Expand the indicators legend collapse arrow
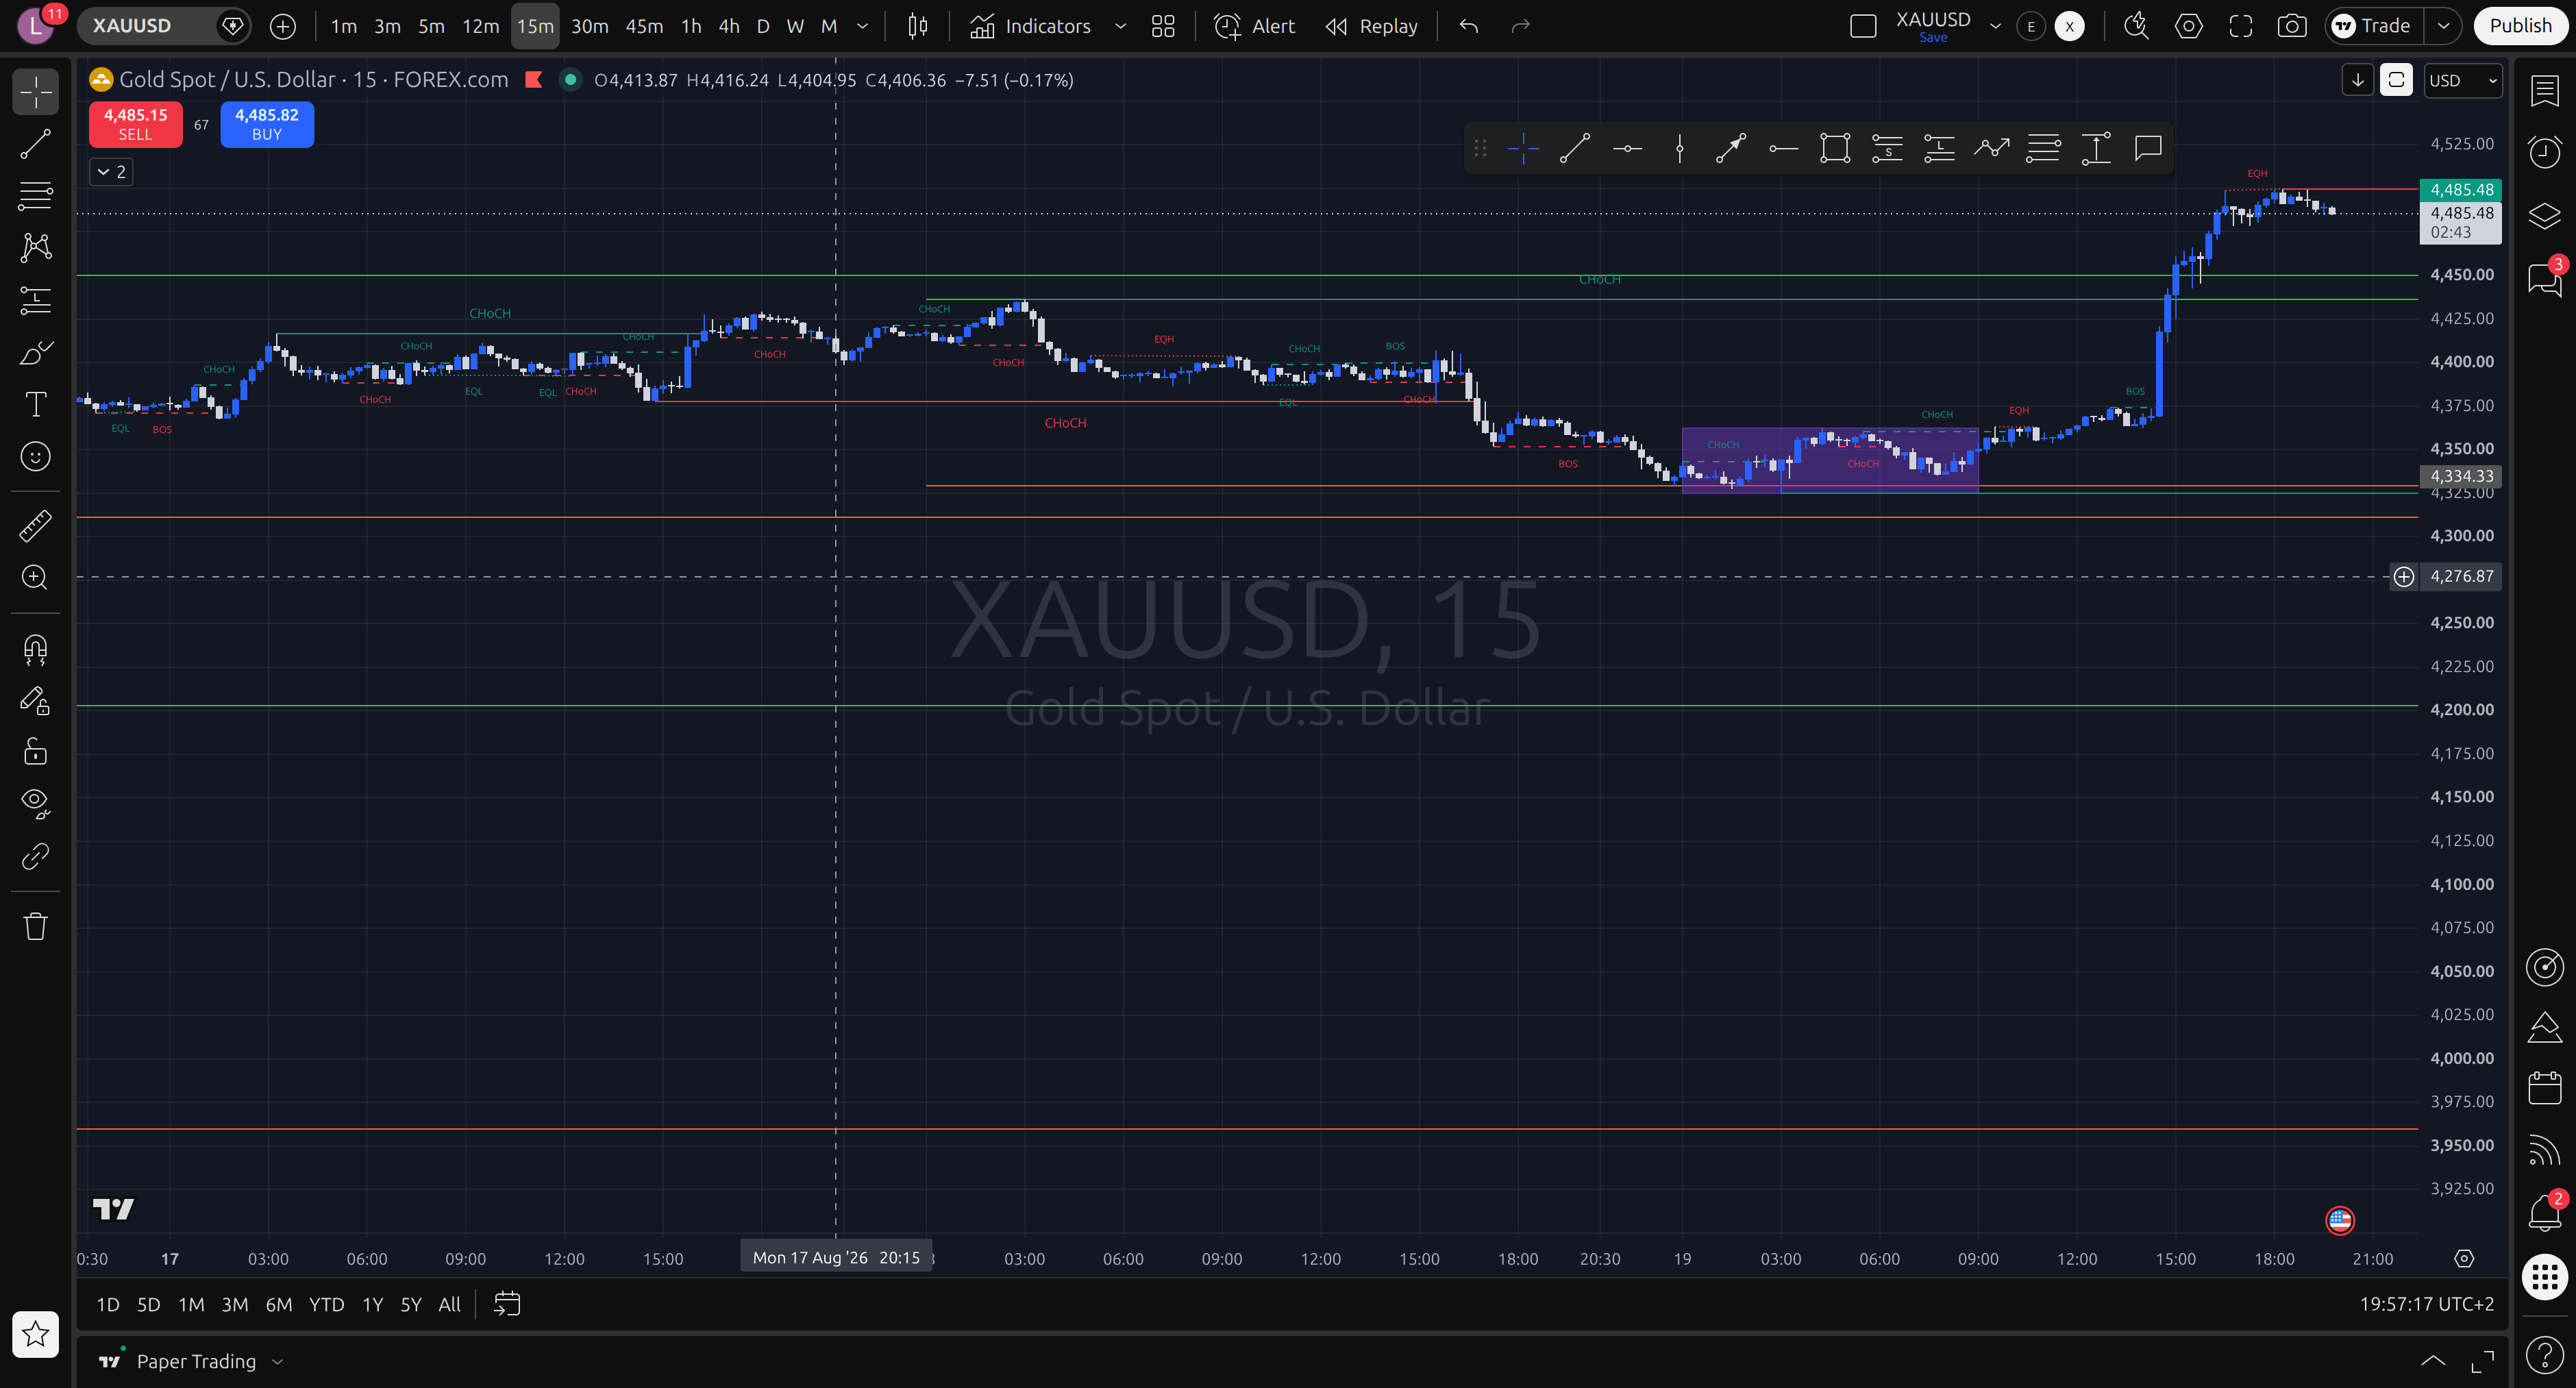Screen dimensions: 2576x1388 111,172
